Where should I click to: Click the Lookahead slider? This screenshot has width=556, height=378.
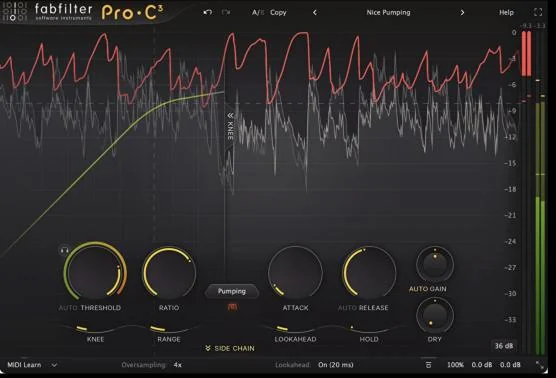[295, 329]
